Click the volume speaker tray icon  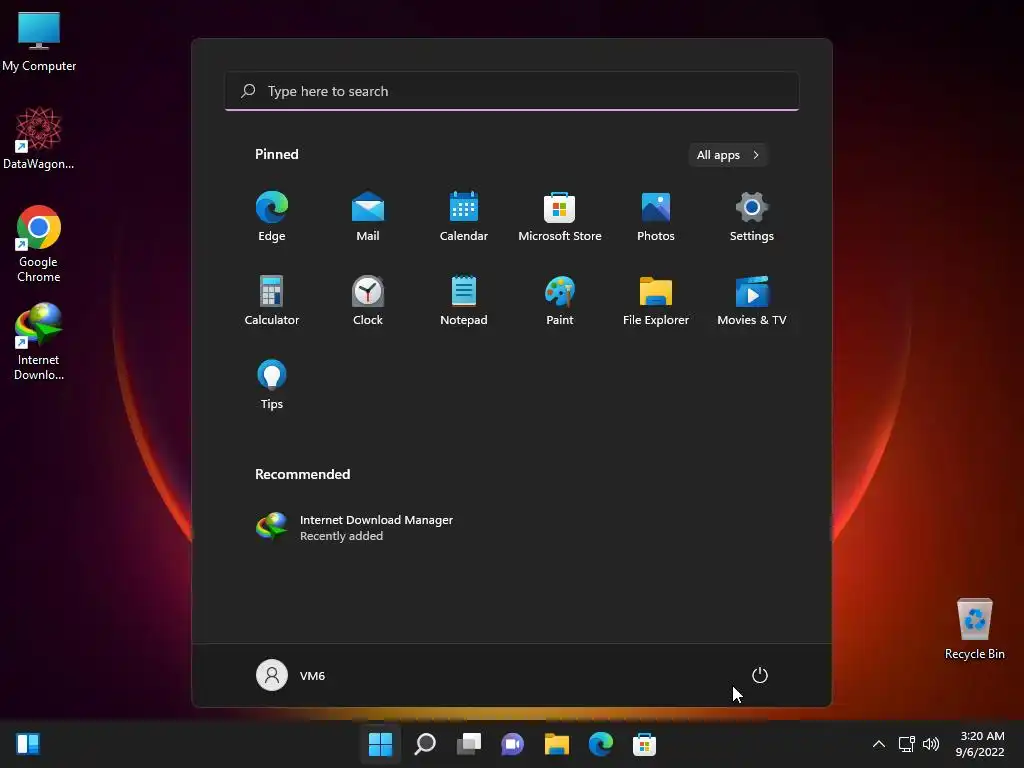point(931,744)
